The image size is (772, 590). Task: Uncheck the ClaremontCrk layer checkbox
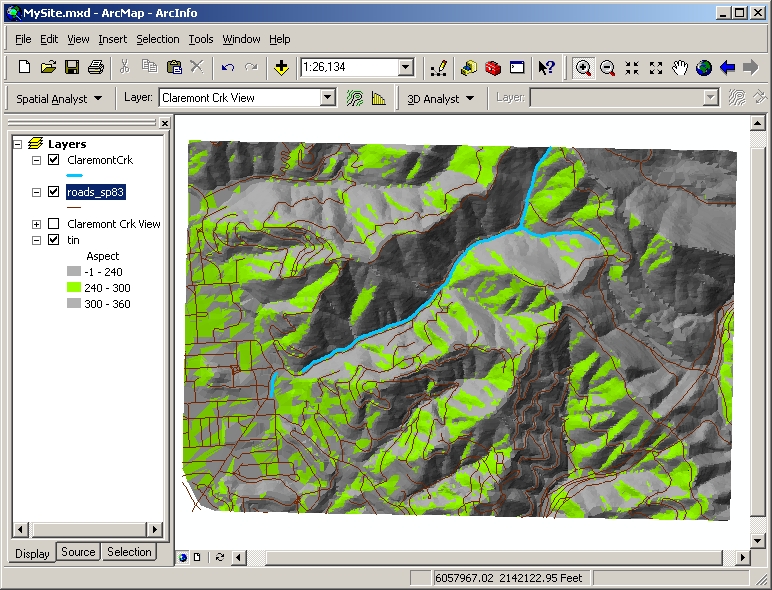54,160
